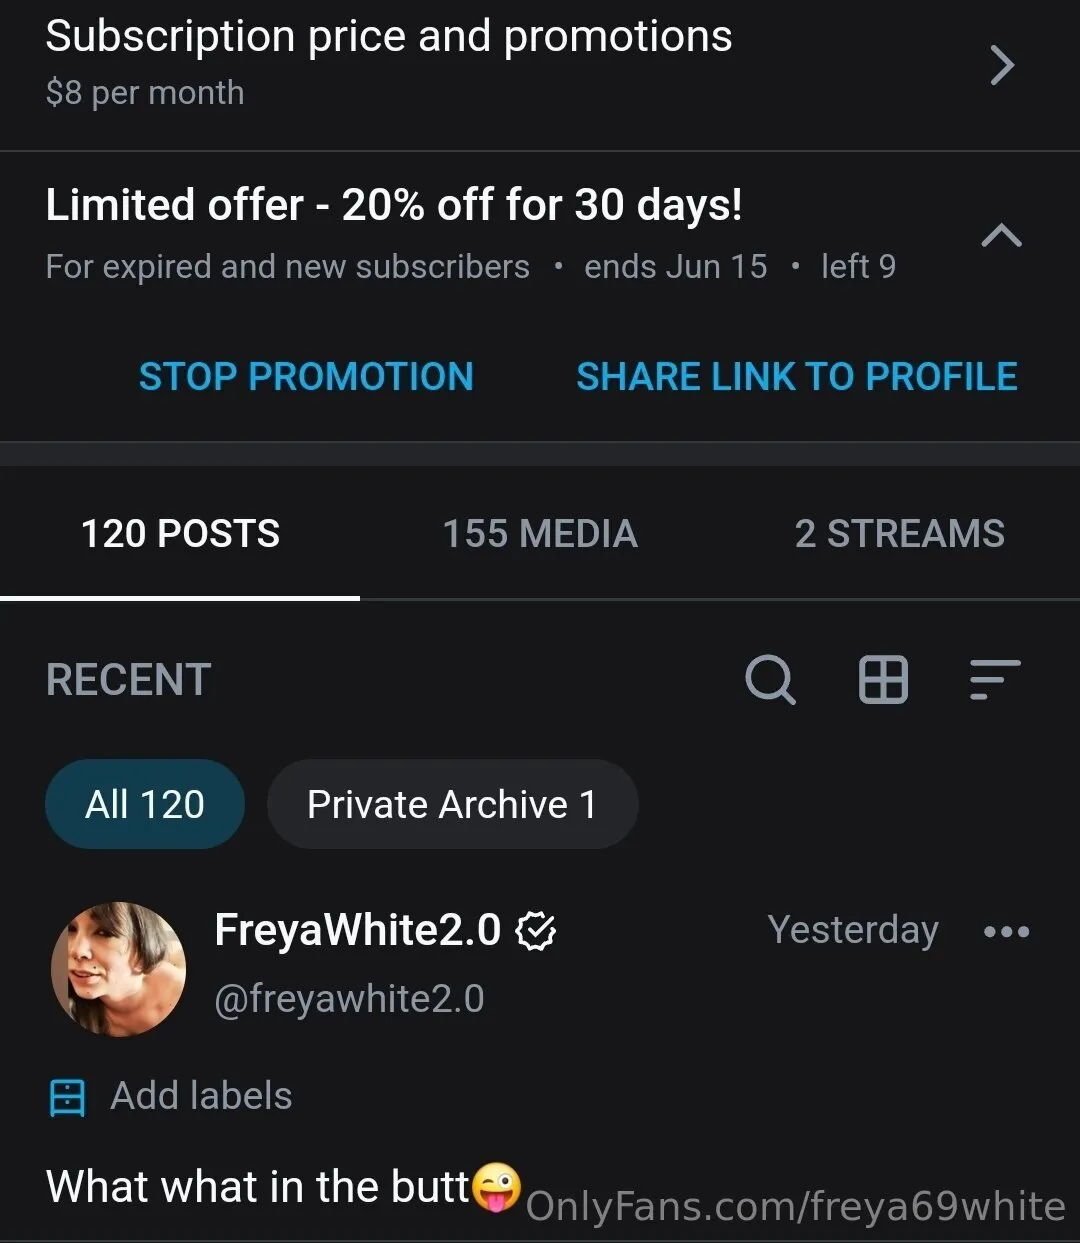Image resolution: width=1080 pixels, height=1243 pixels.
Task: Click the archive label icon
Action: point(67,1097)
